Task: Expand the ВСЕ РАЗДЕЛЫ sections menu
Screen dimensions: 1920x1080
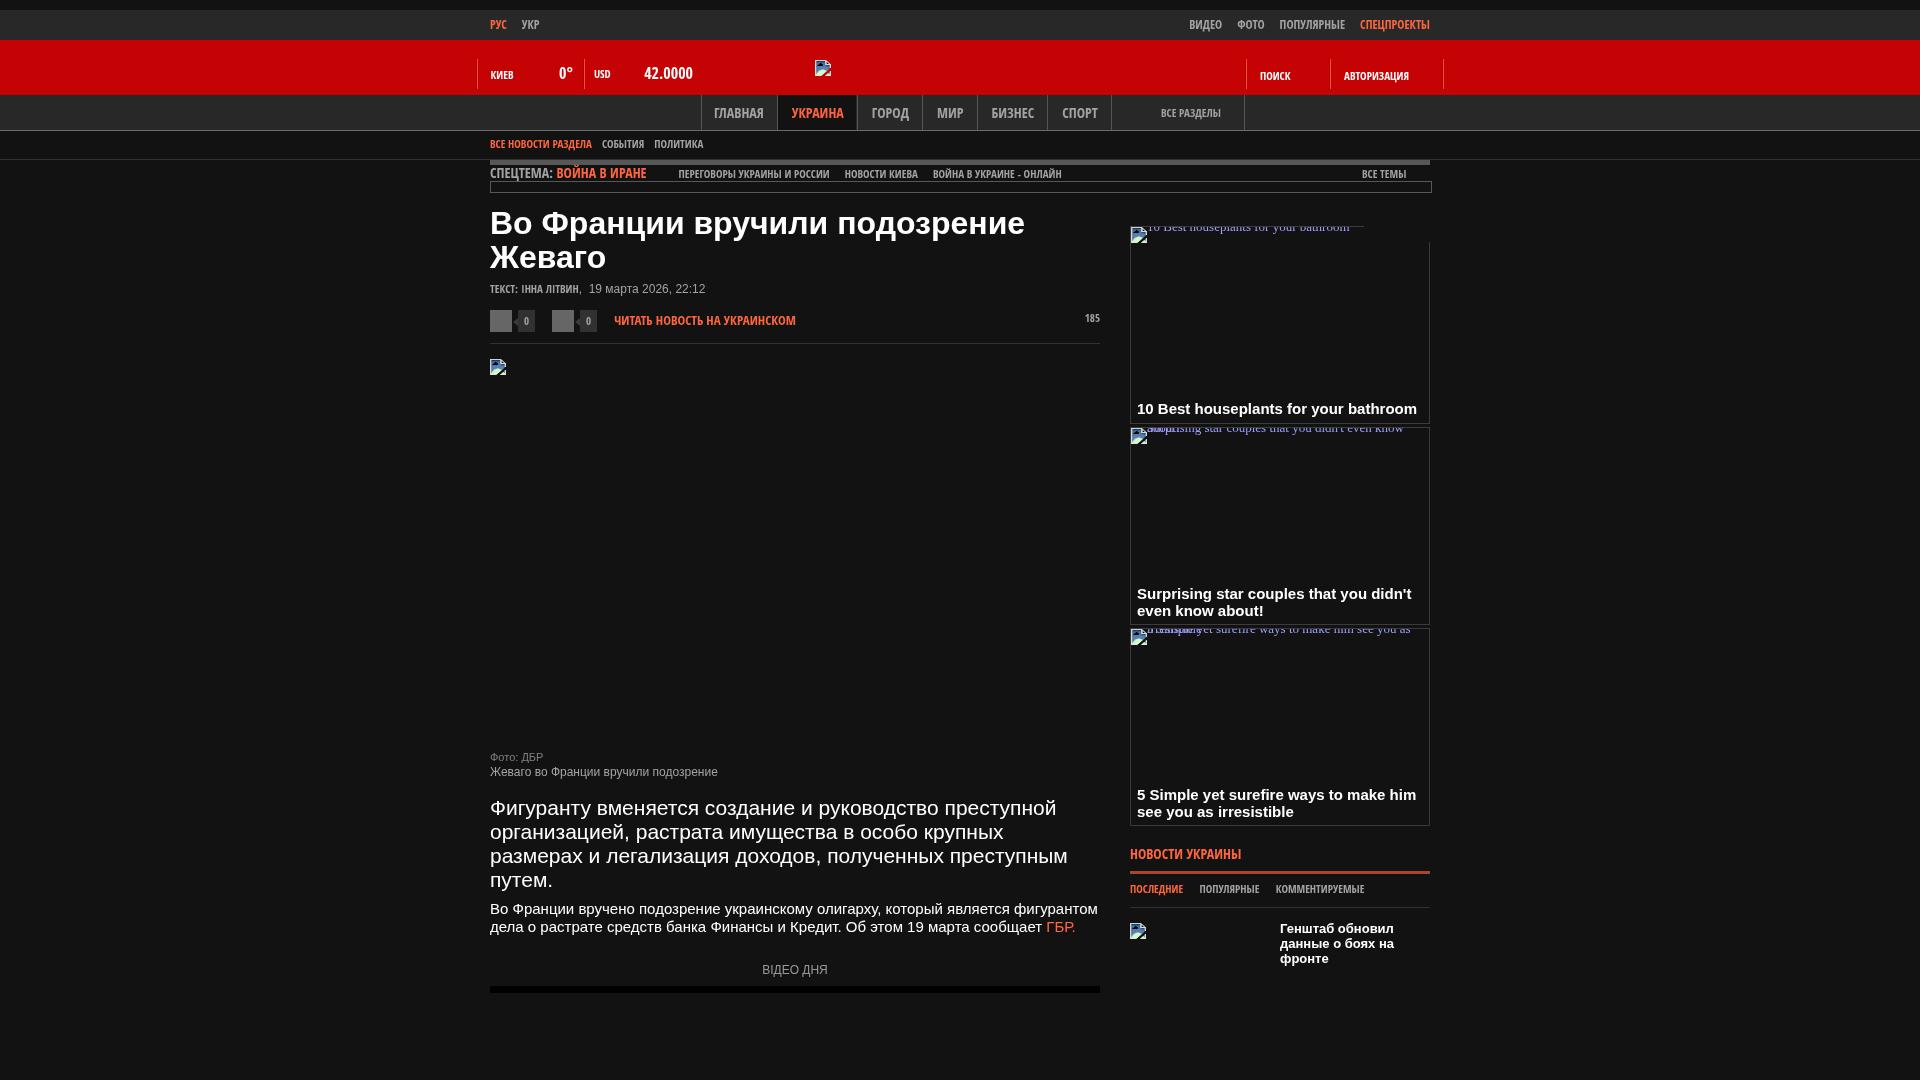Action: pyautogui.click(x=1189, y=113)
